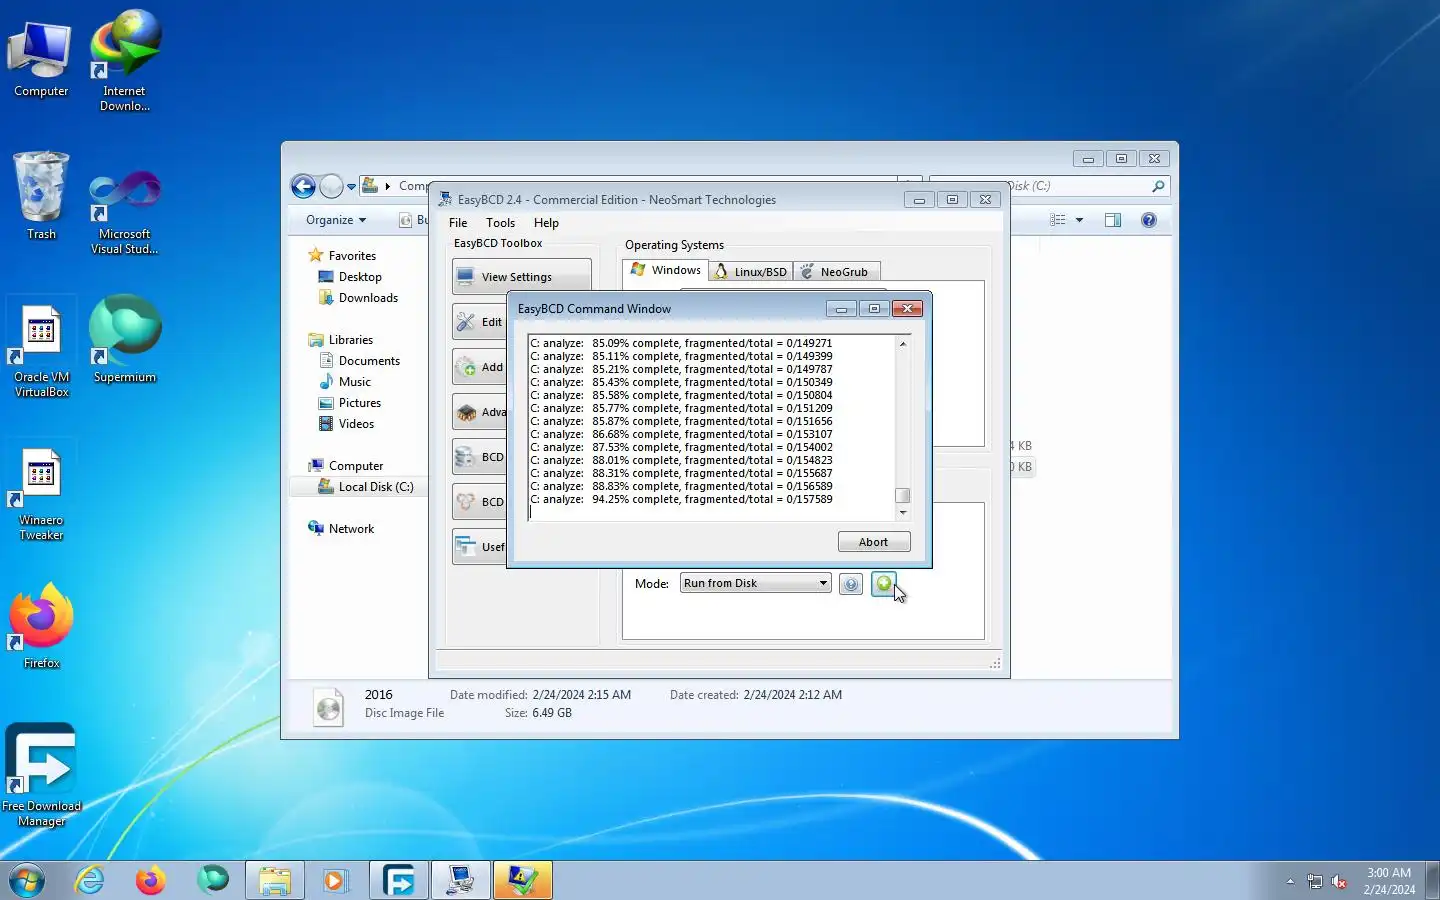This screenshot has width=1440, height=900.
Task: Select Documents library in navigation pane
Action: 359,361
